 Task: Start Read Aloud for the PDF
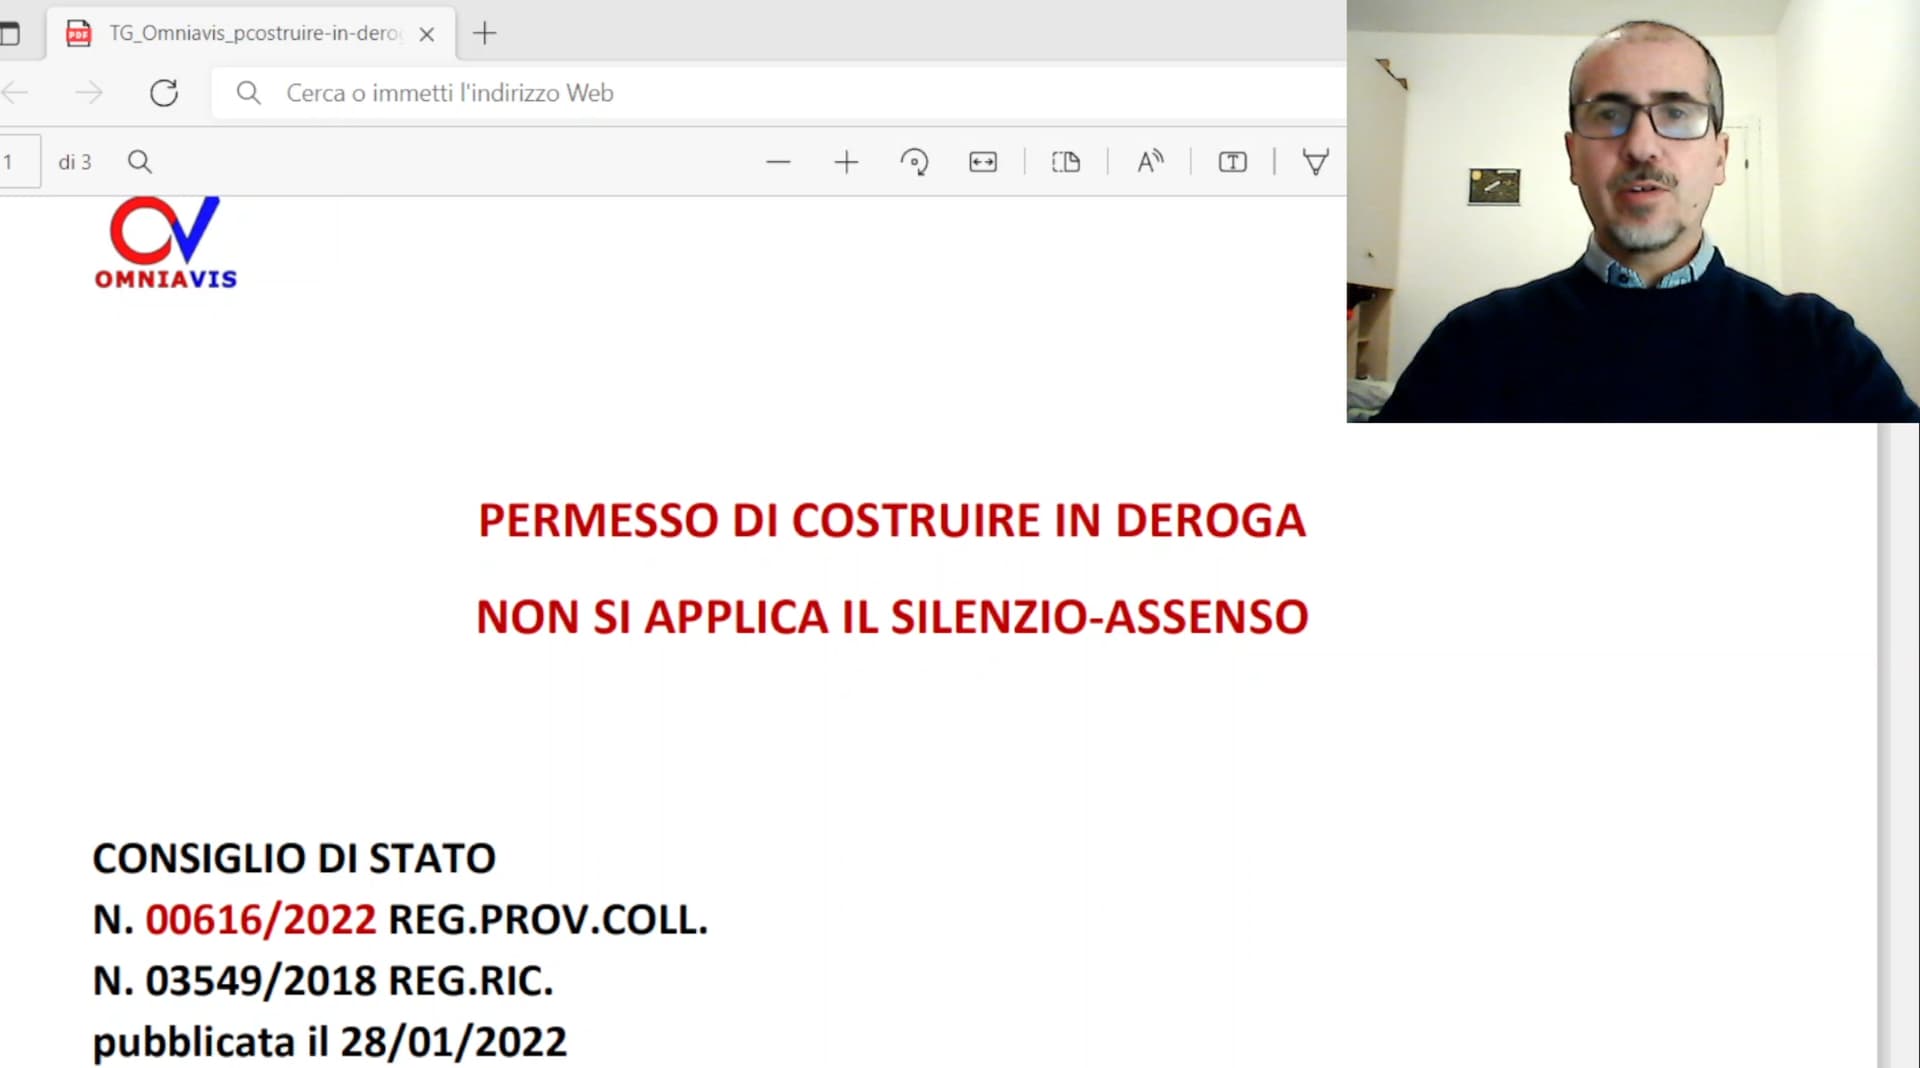pyautogui.click(x=1150, y=162)
